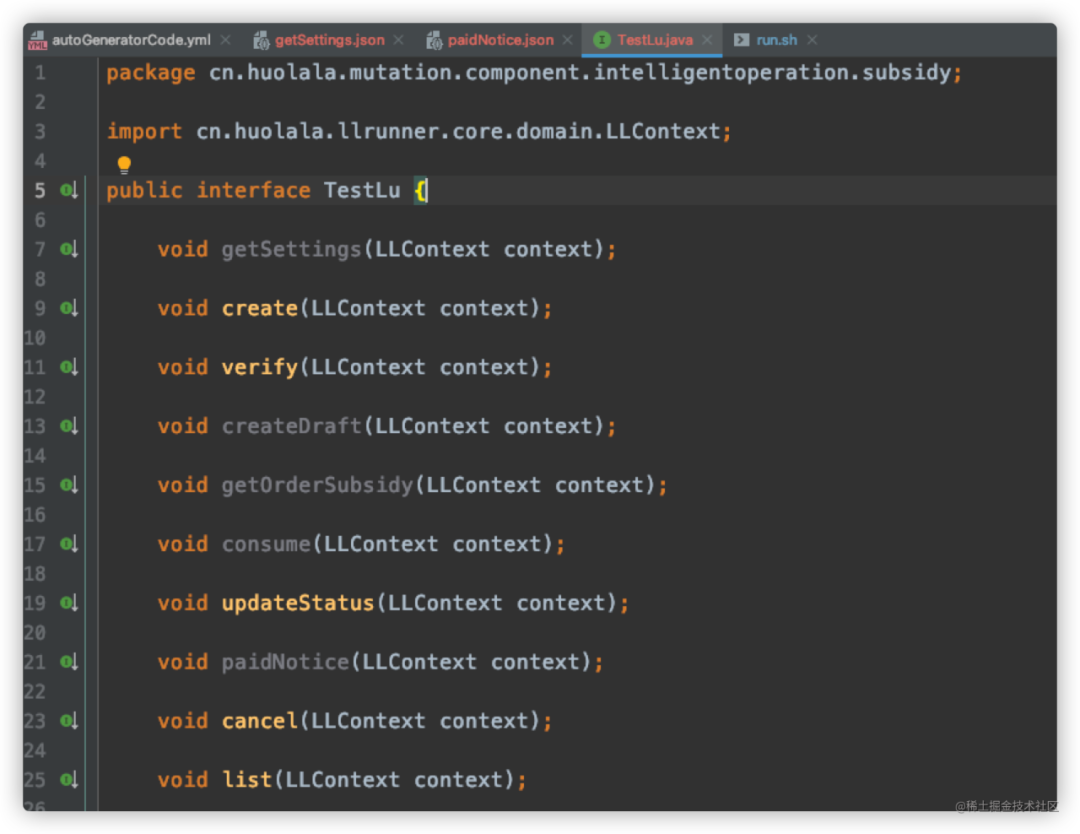Click the package keyword on line 1

(x=151, y=73)
